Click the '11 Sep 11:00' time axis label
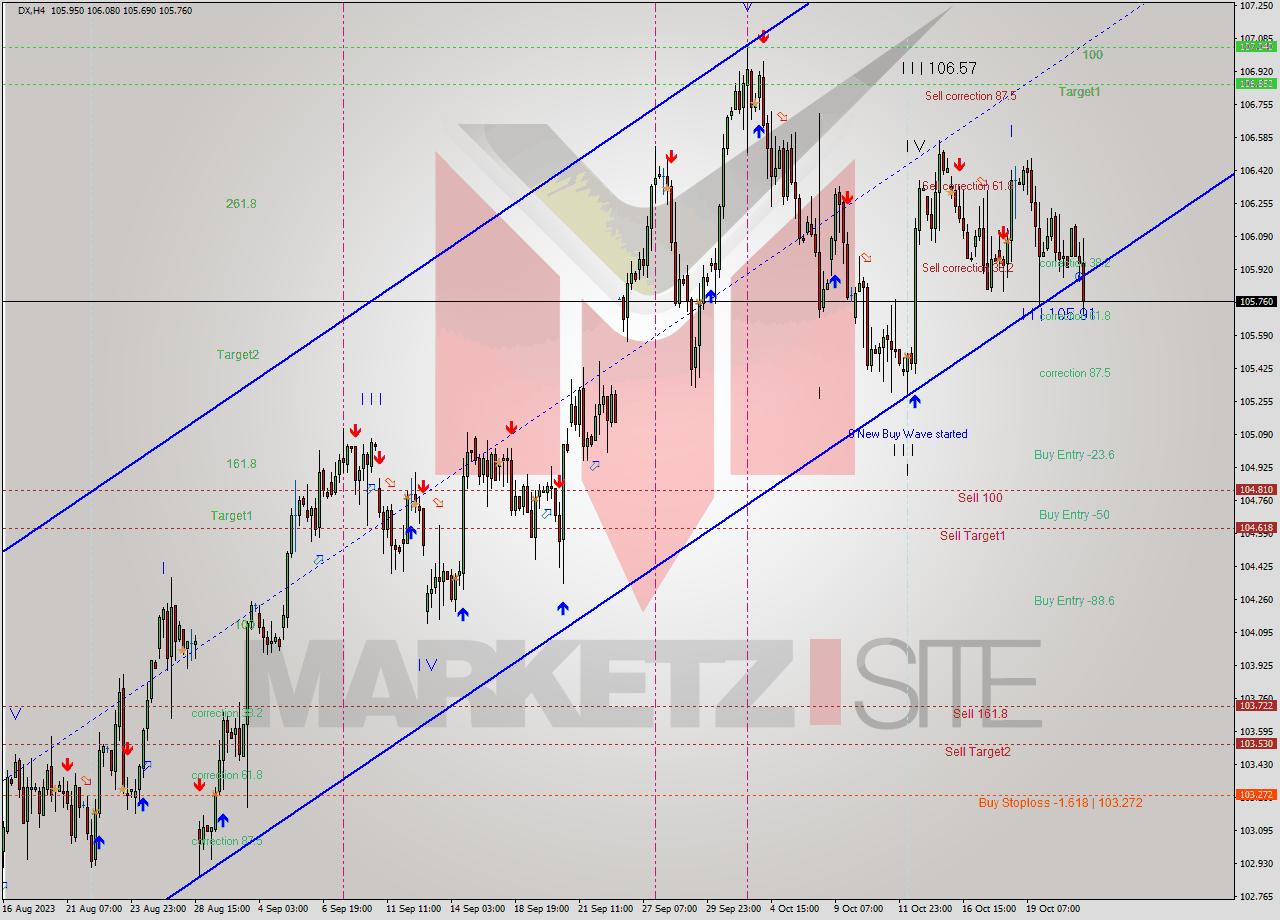1280x920 pixels. tap(413, 909)
